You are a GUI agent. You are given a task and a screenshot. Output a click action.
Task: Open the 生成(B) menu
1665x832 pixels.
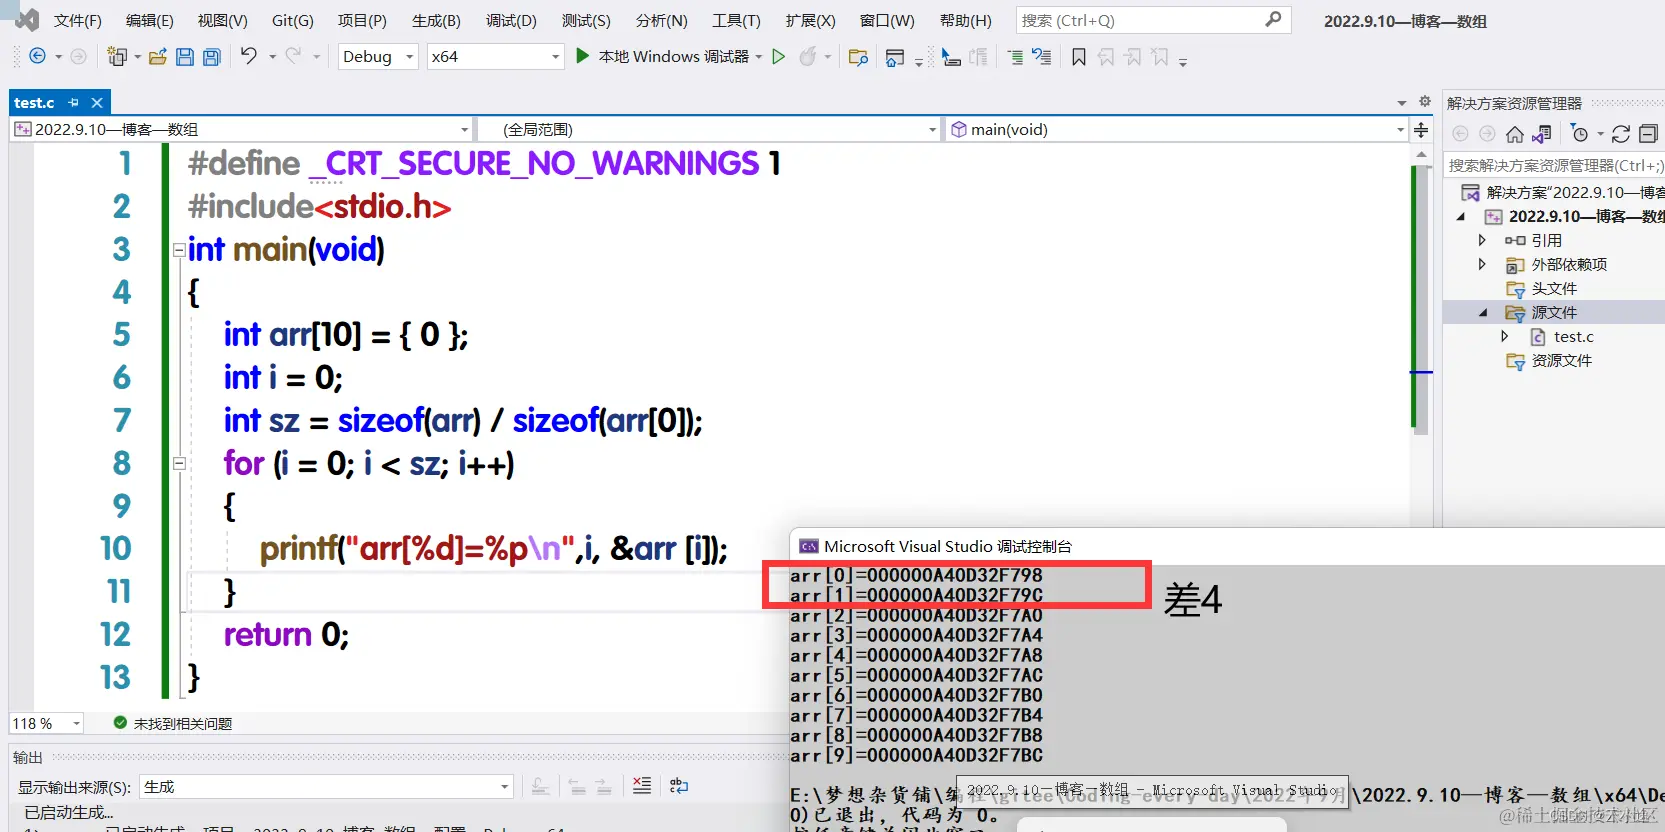[436, 20]
